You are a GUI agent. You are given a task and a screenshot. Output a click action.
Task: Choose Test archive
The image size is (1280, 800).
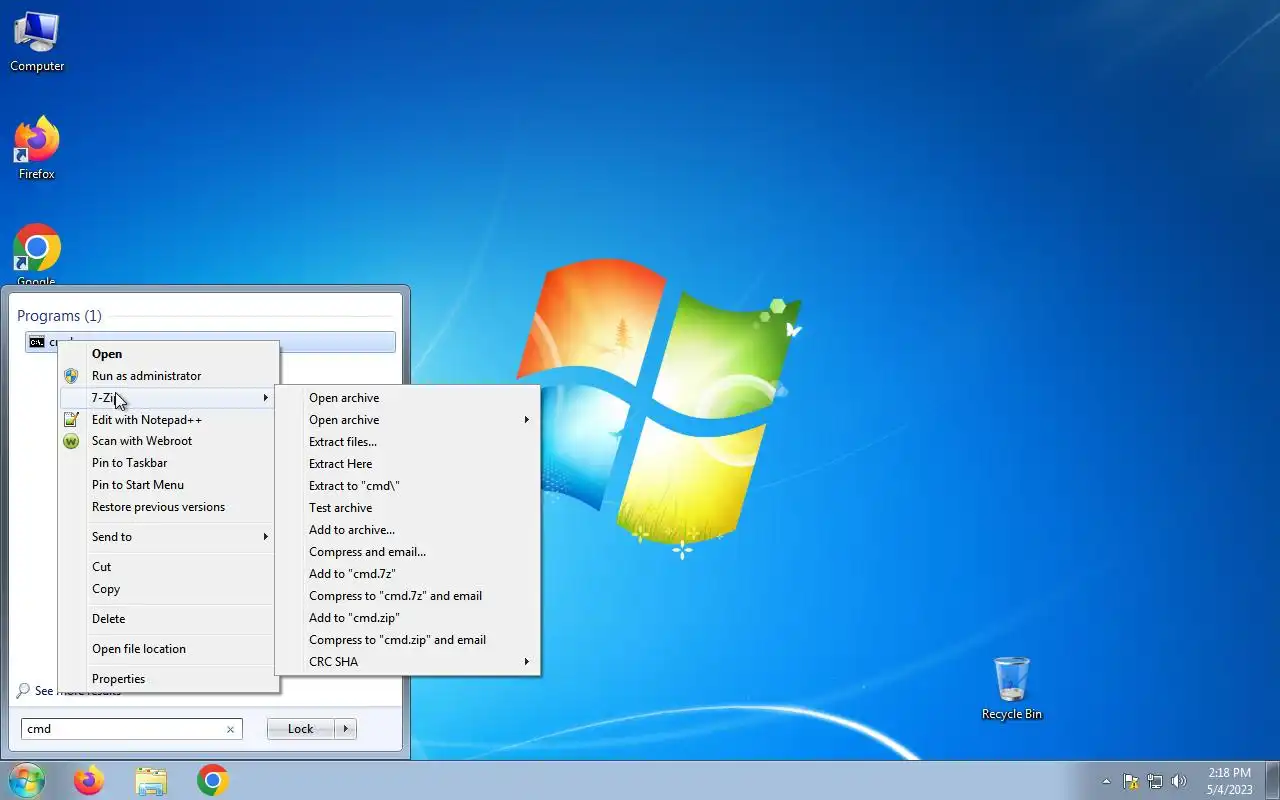pos(407,508)
